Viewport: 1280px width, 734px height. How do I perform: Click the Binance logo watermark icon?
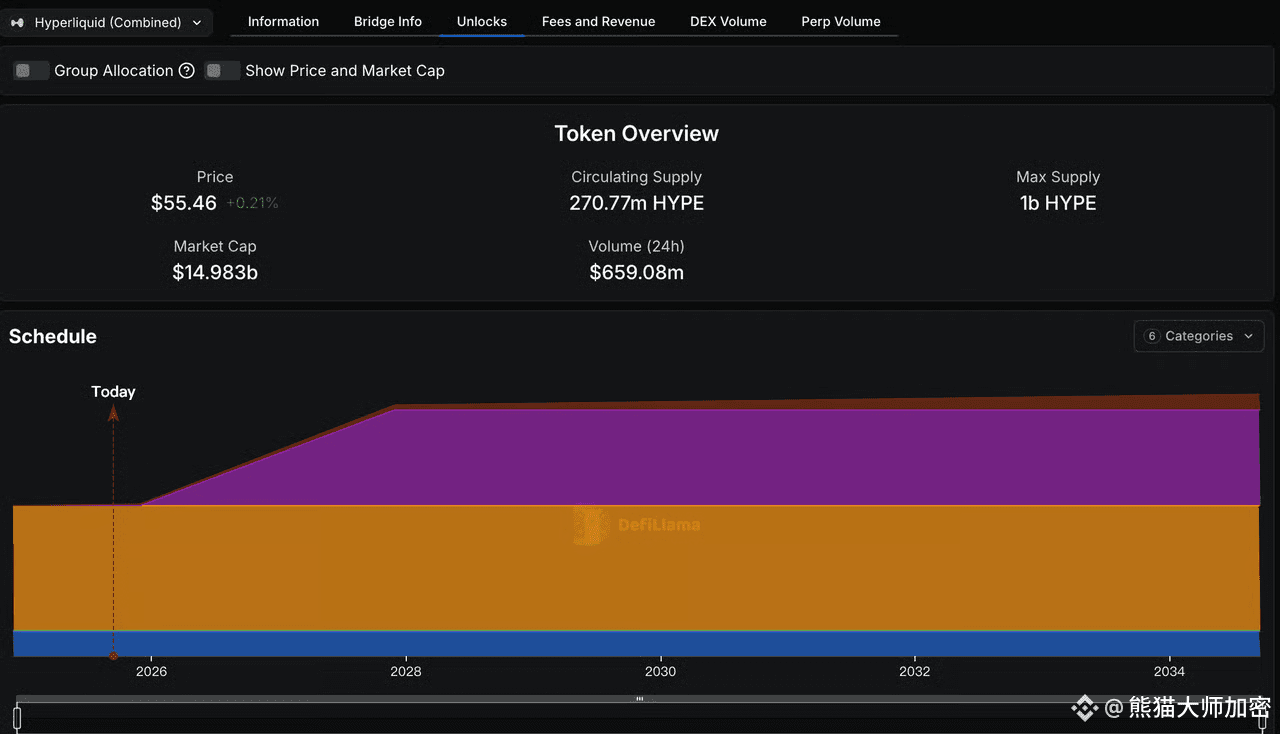click(1084, 708)
